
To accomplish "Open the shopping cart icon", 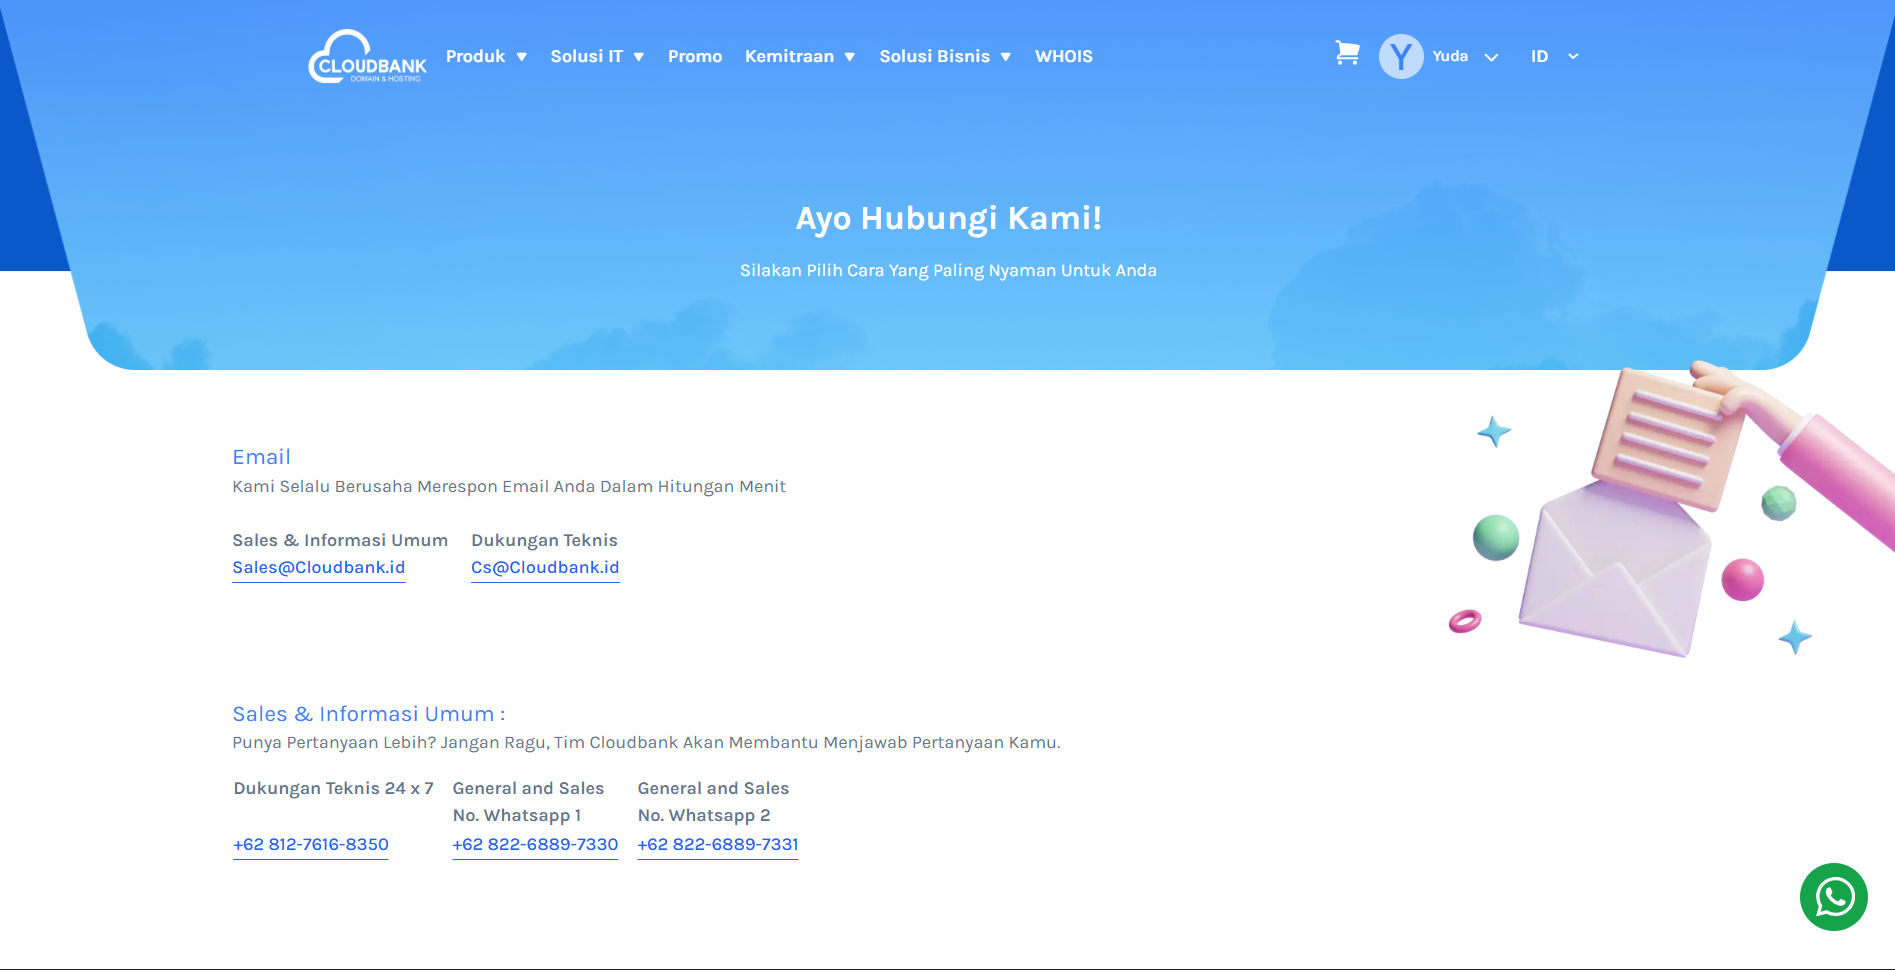I will (x=1347, y=54).
